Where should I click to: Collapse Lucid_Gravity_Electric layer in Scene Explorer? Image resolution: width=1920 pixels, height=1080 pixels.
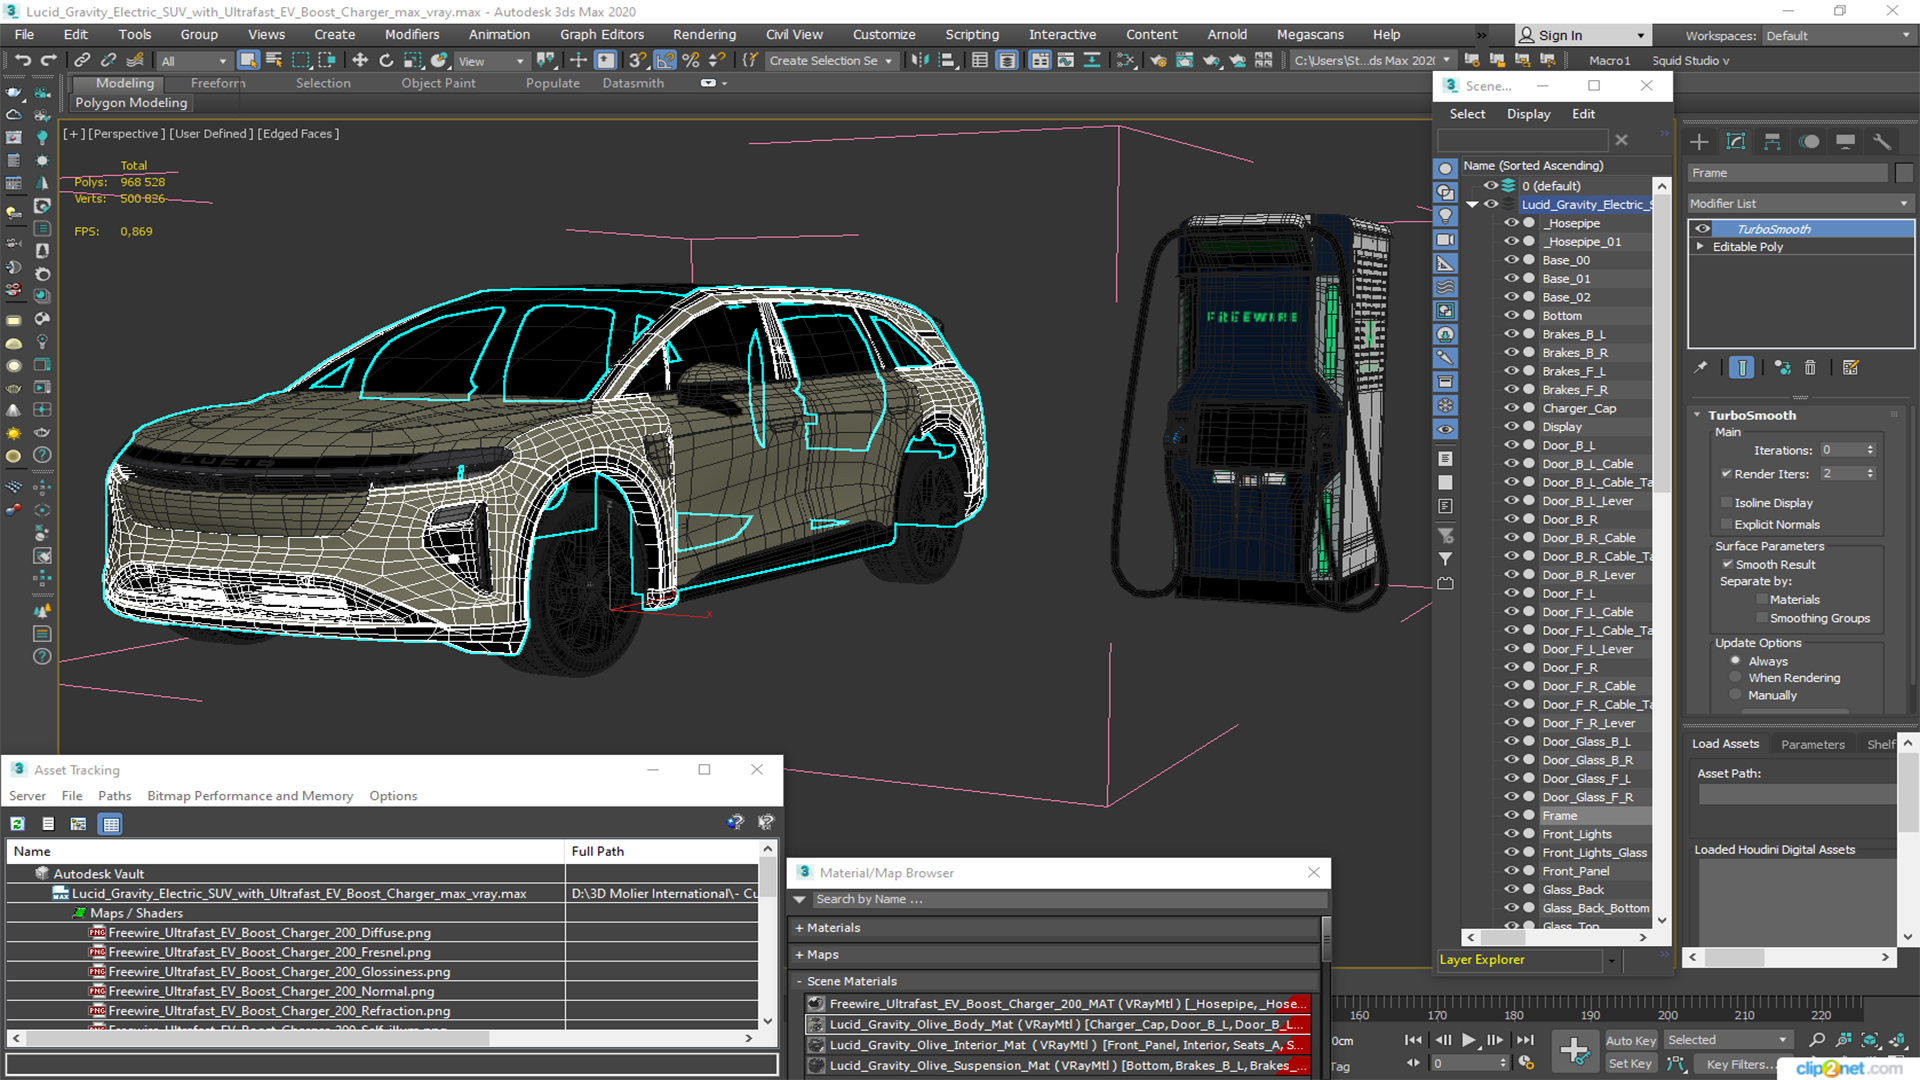[x=1472, y=204]
